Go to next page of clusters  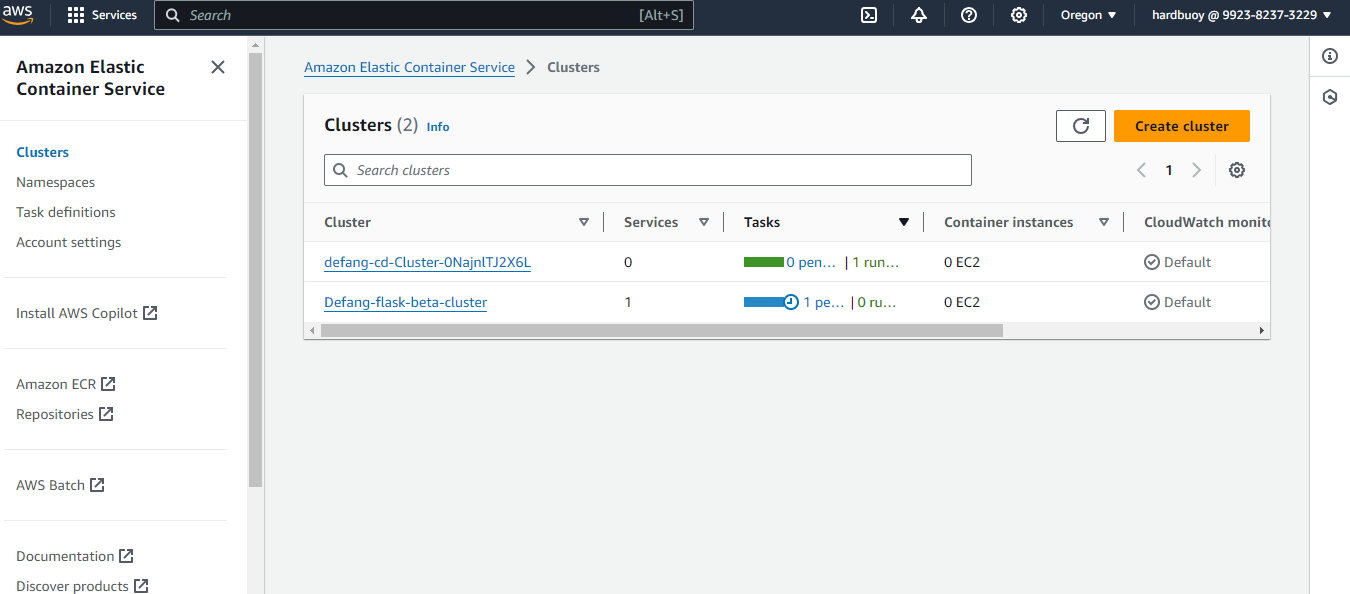(1196, 170)
